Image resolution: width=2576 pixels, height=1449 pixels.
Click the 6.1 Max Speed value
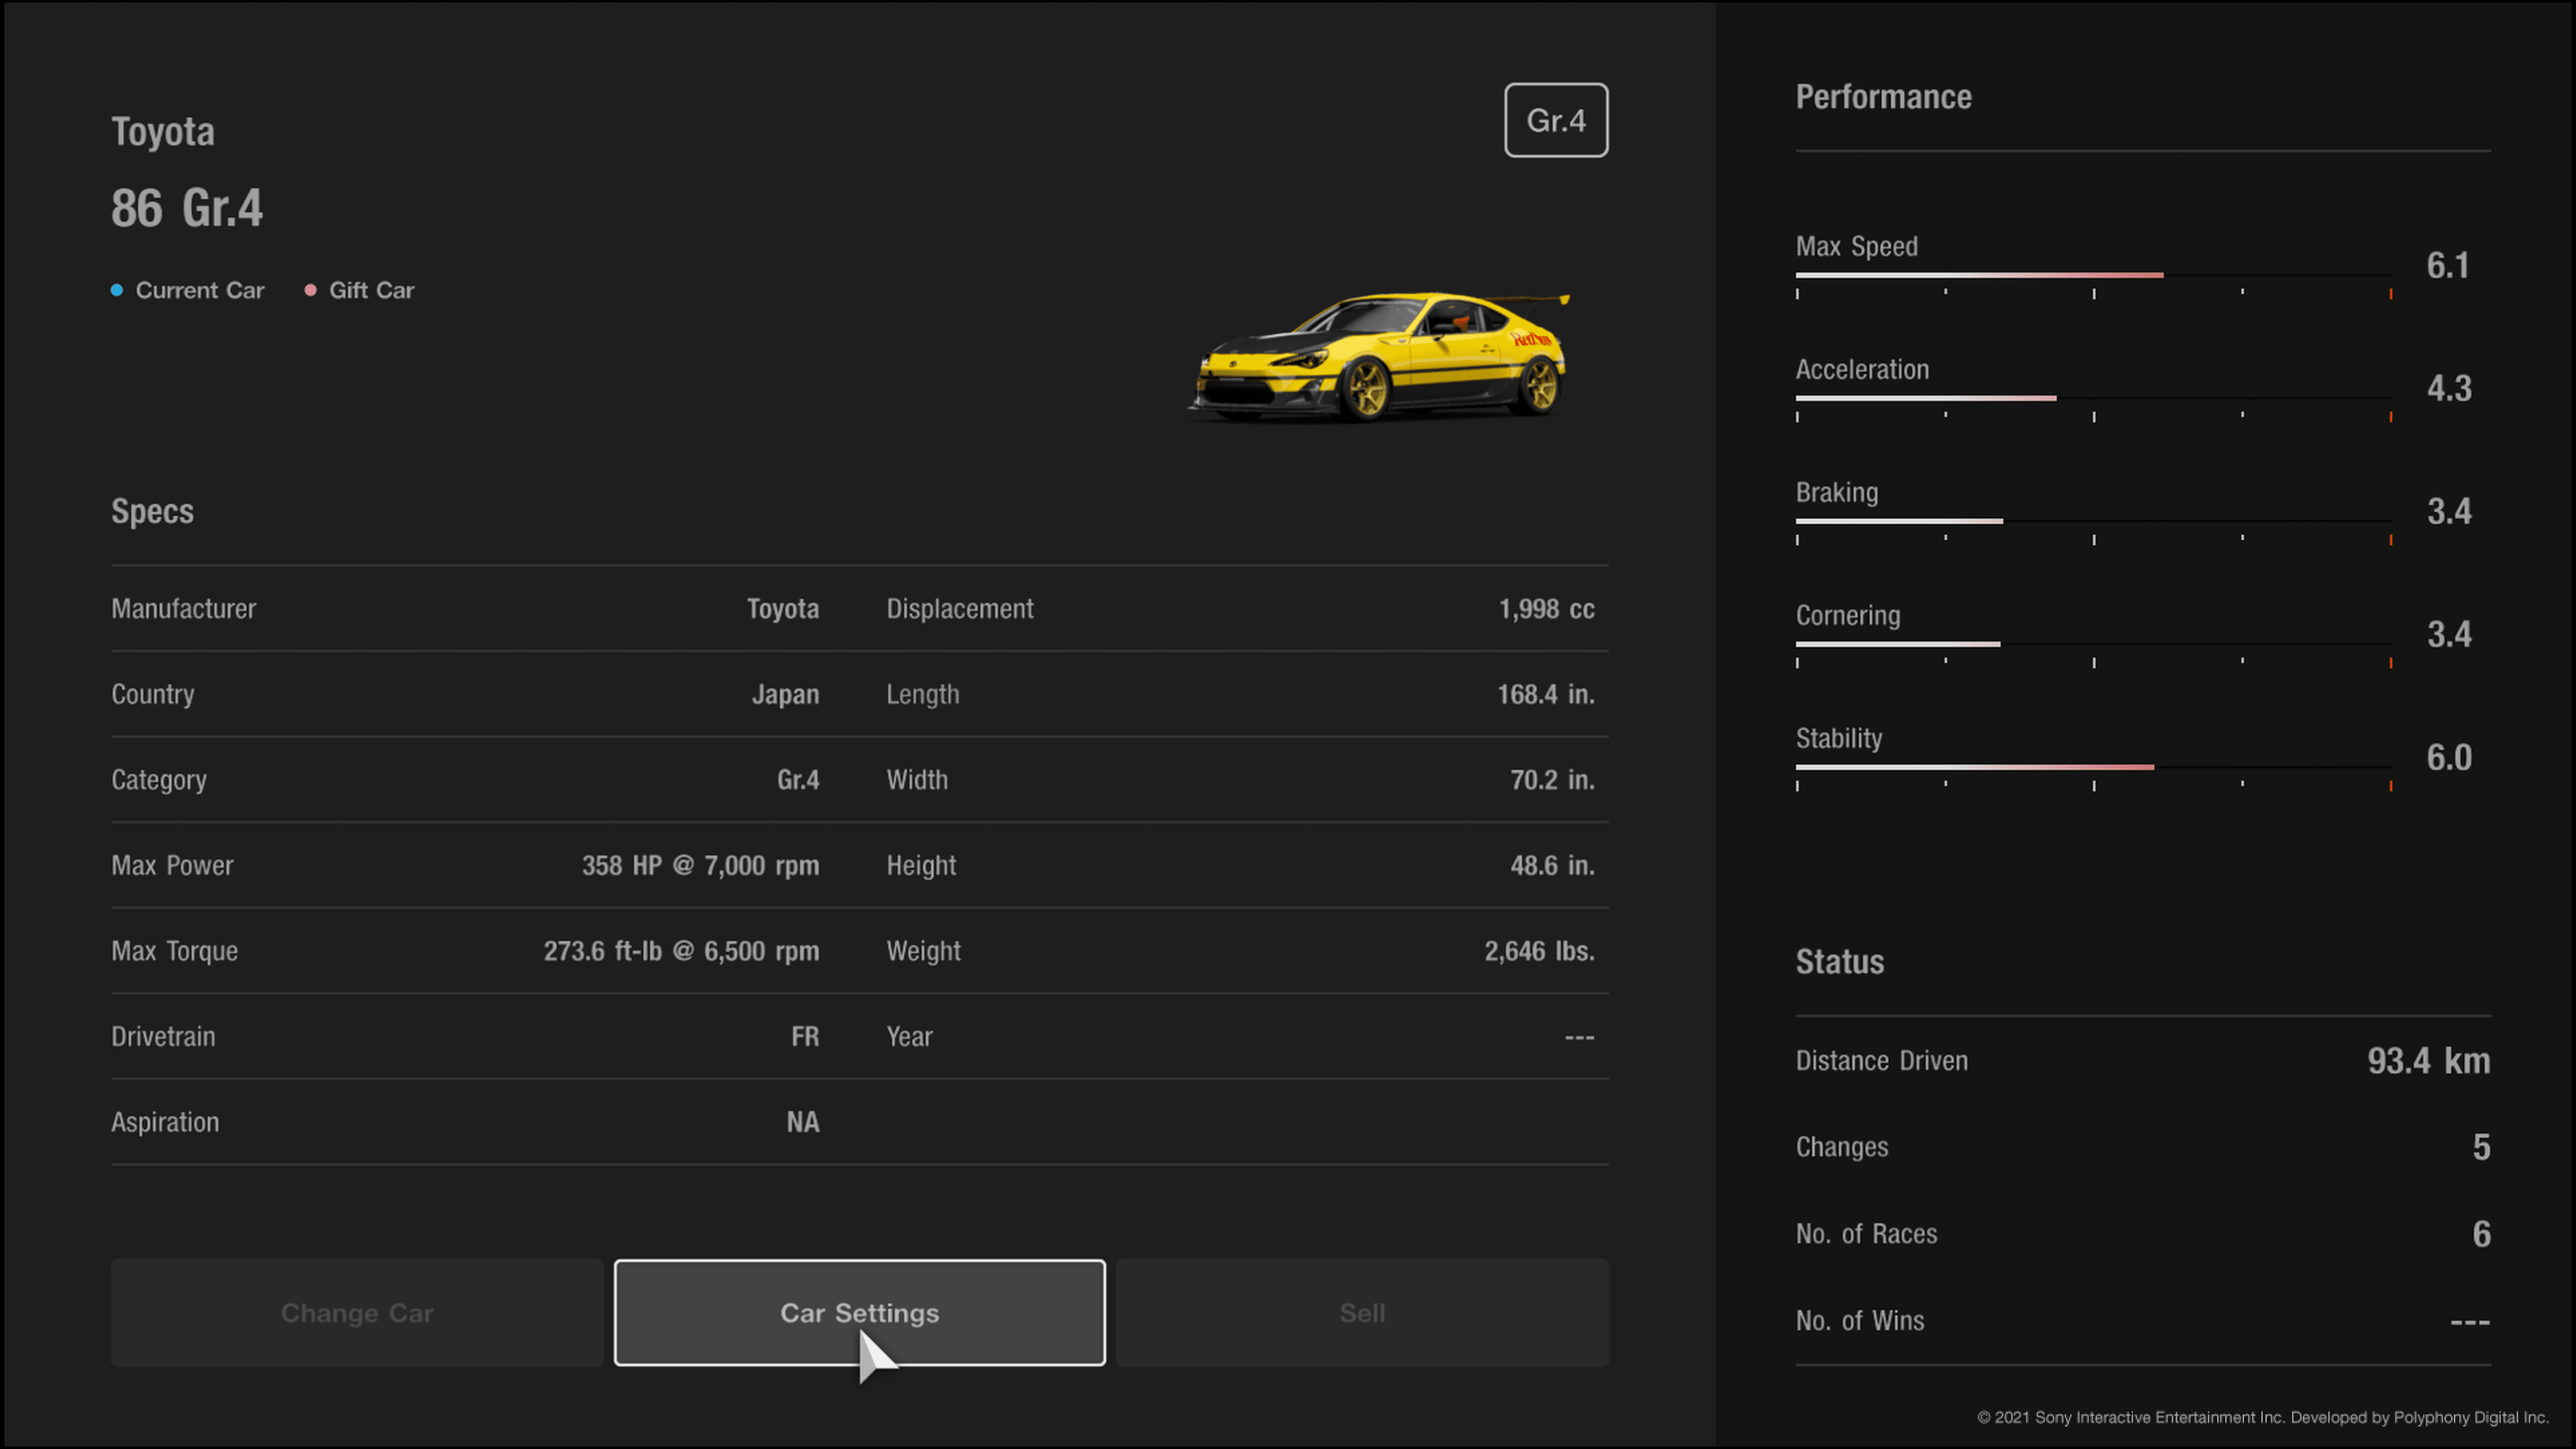tap(2448, 266)
